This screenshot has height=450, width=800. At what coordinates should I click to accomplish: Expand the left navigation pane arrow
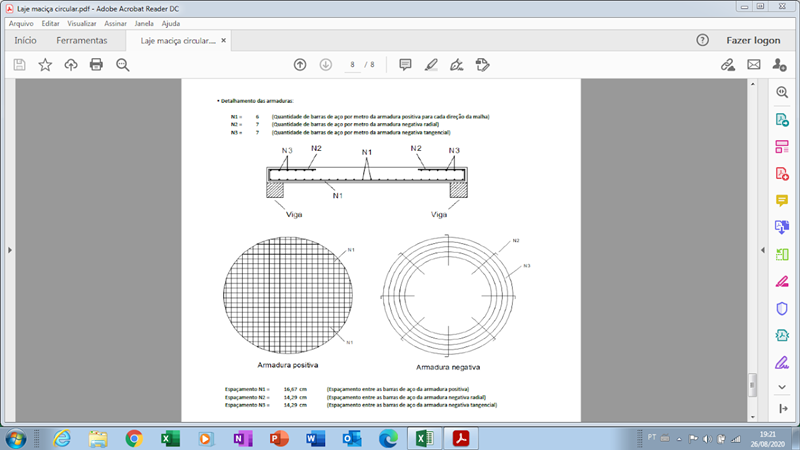tap(10, 250)
